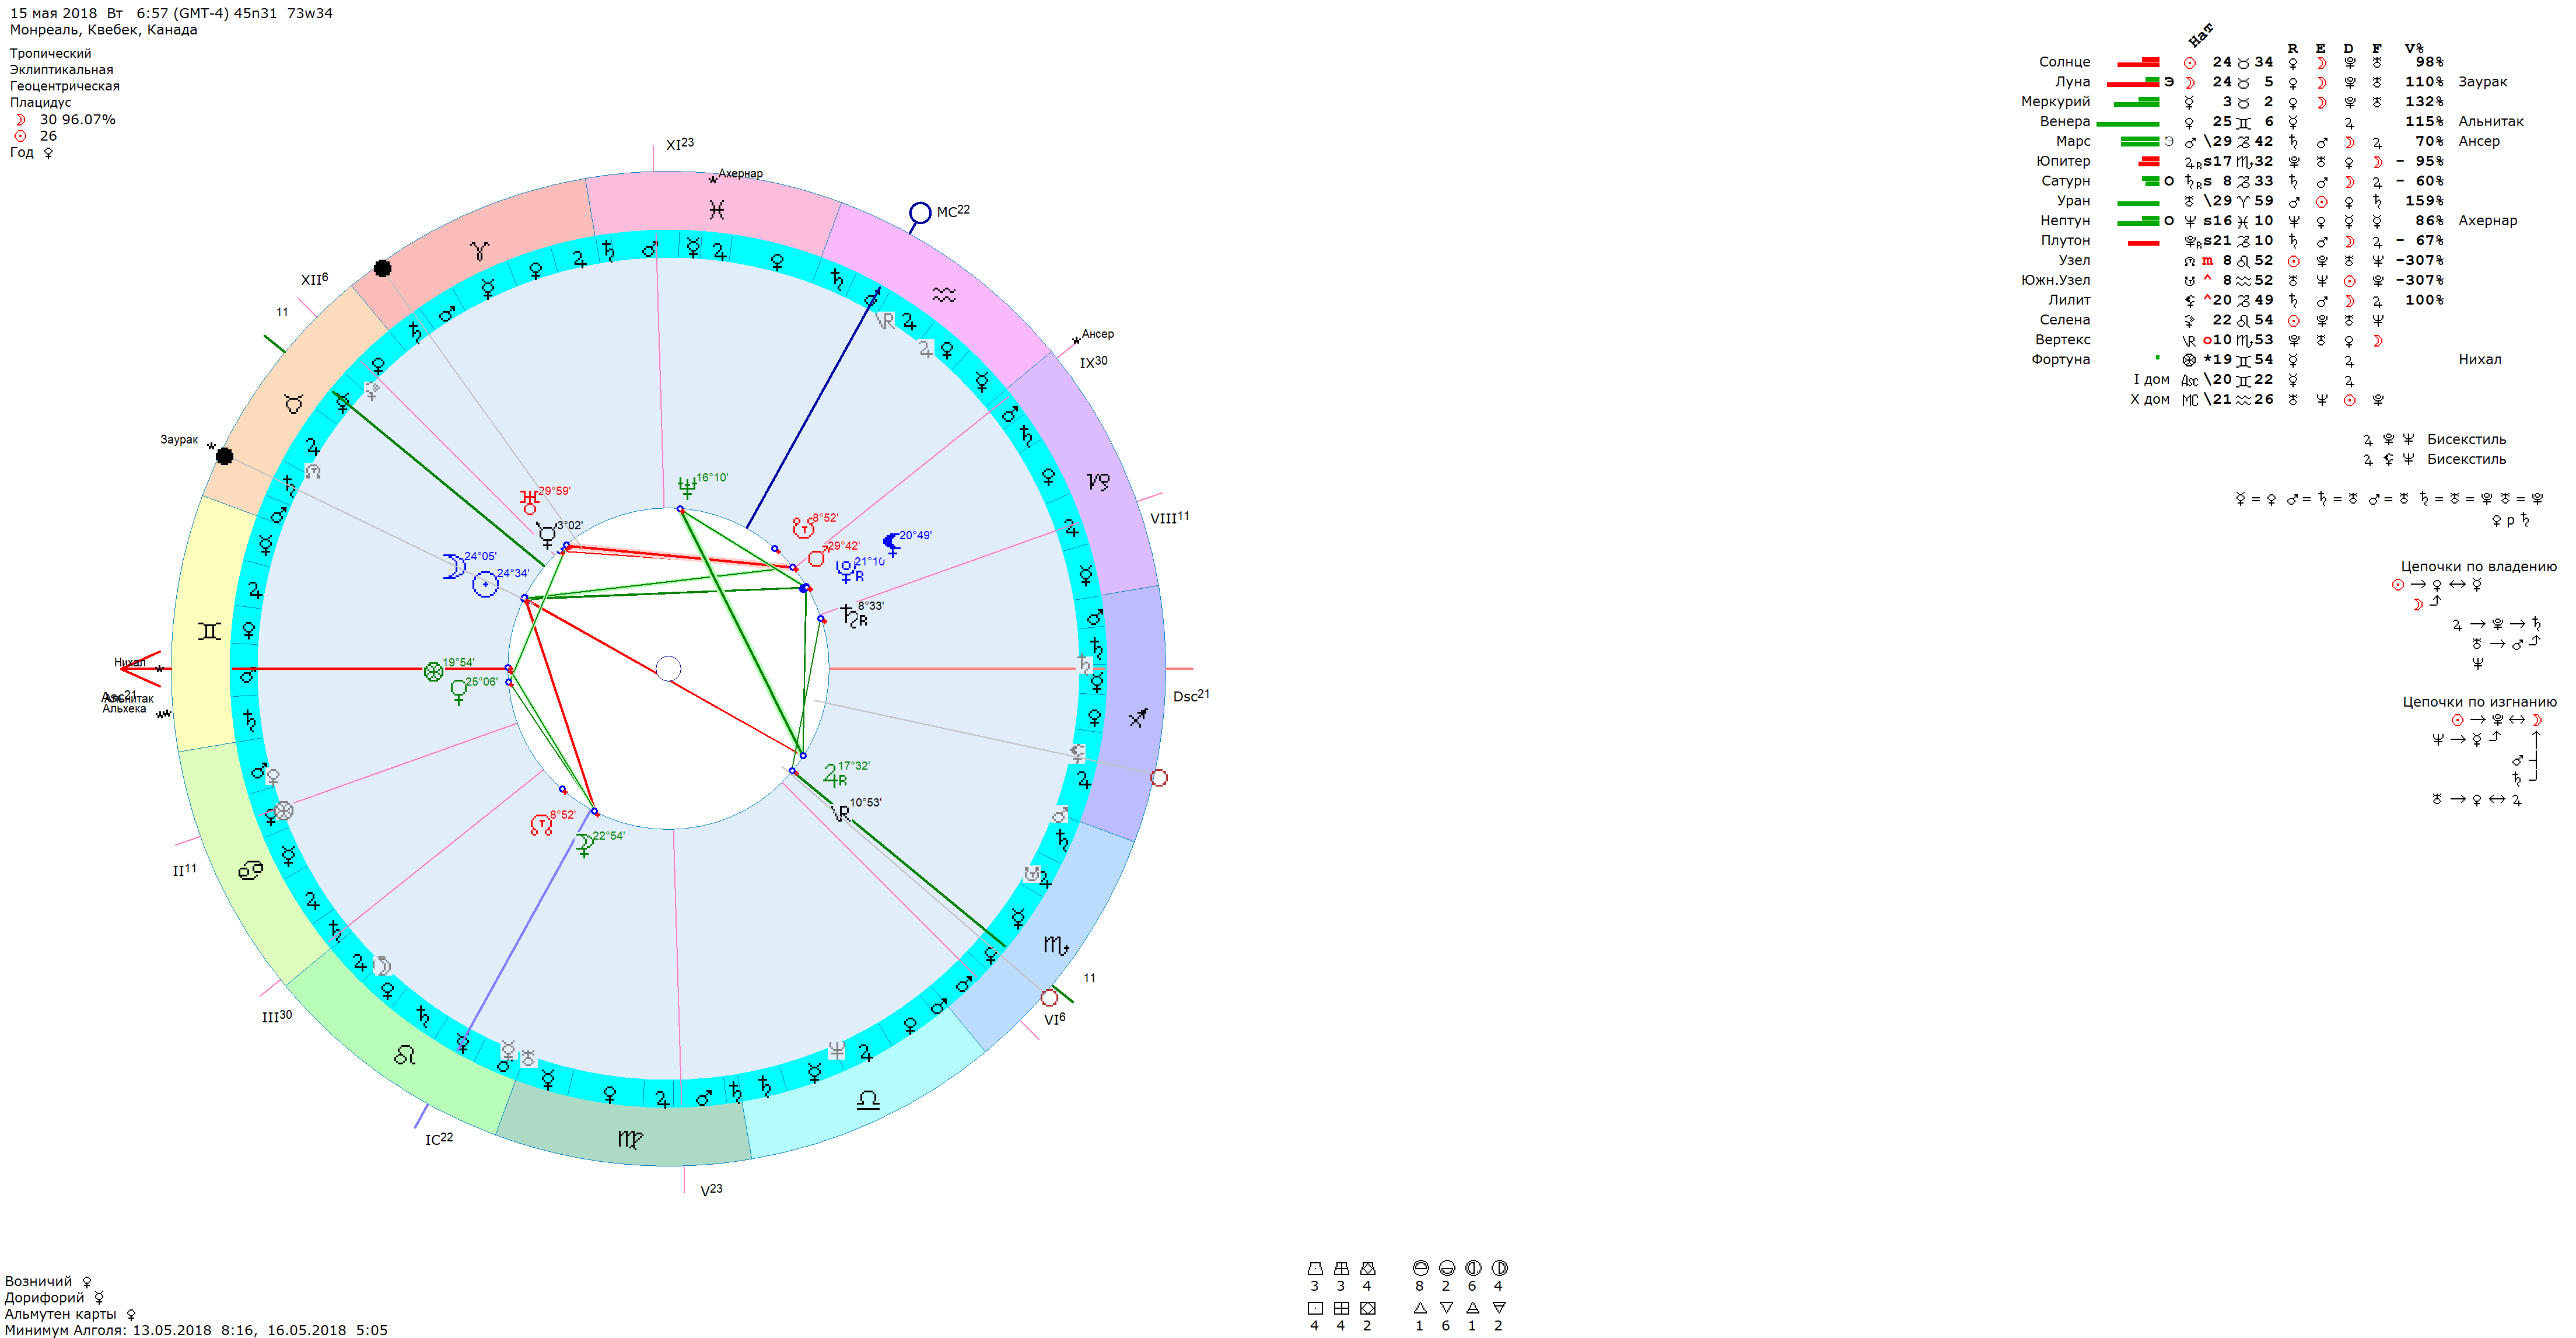Select the 'Плутон' row label
This screenshot has height=1338, width=2576.
[x=2065, y=241]
